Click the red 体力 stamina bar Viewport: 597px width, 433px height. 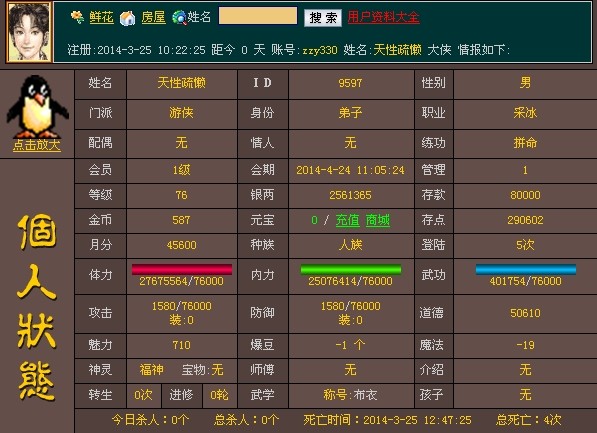tap(182, 269)
